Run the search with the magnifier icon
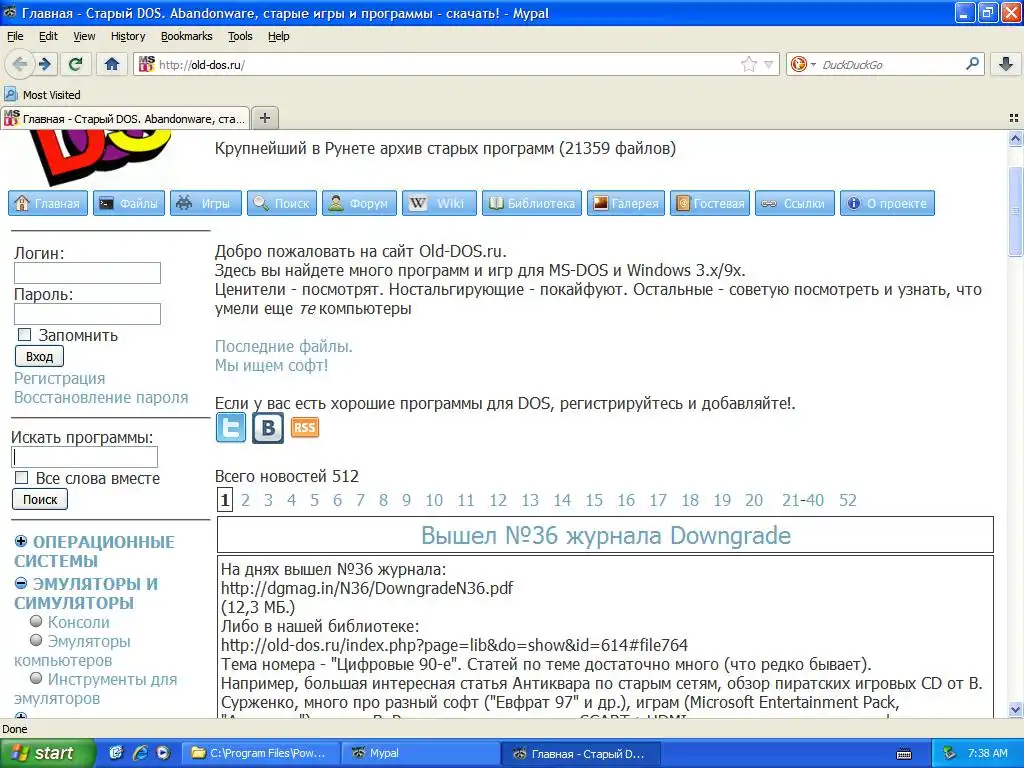Viewport: 1024px width, 768px height. point(972,64)
